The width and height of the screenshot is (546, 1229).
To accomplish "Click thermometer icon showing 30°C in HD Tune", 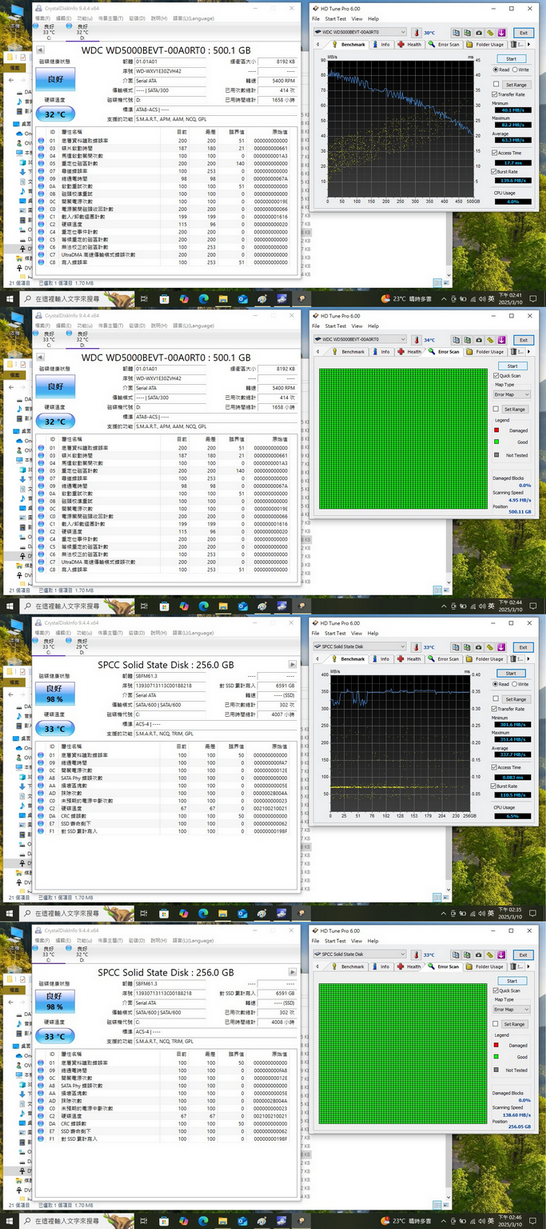I will 416,32.
